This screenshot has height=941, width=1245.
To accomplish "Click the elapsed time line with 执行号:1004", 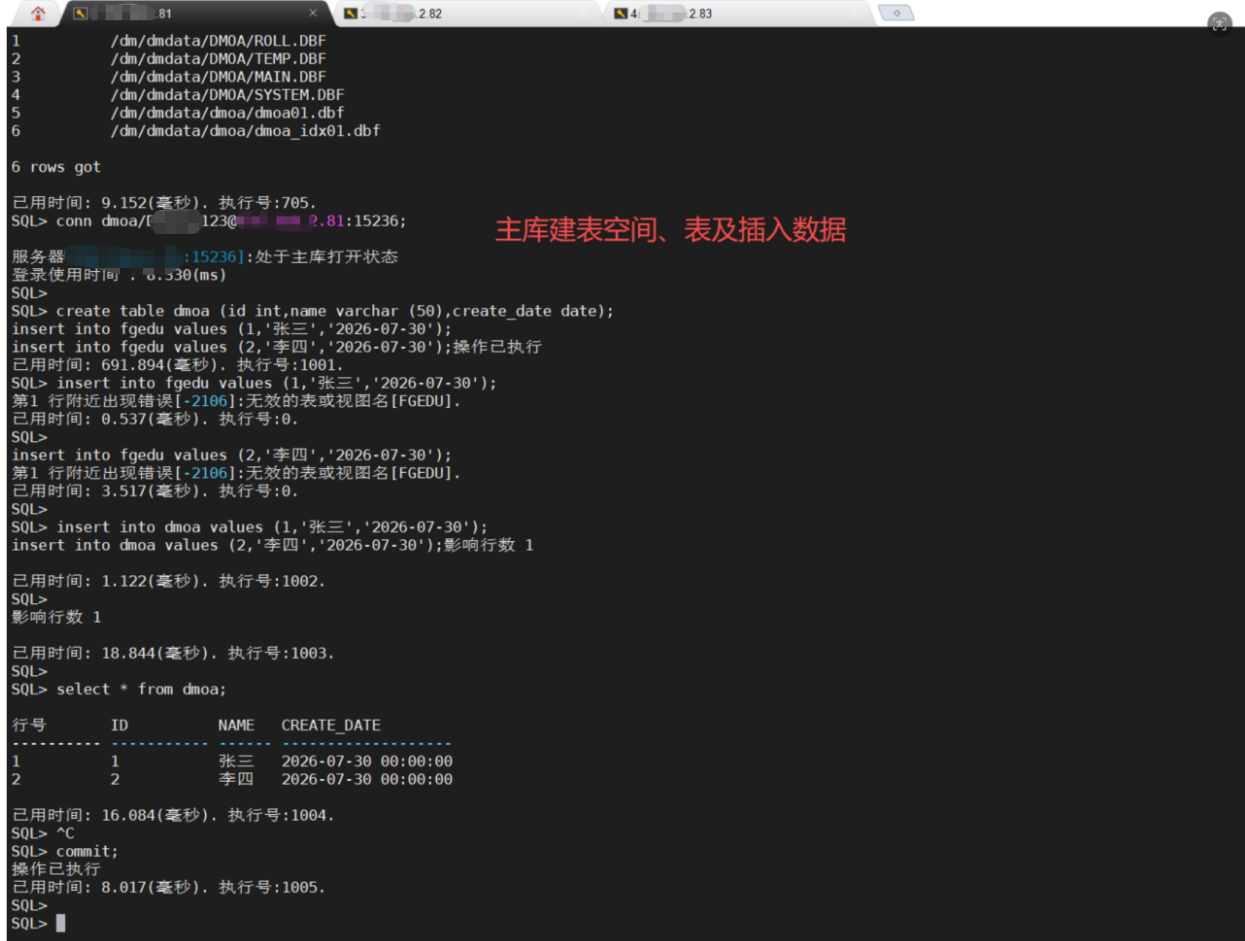I will tap(173, 815).
